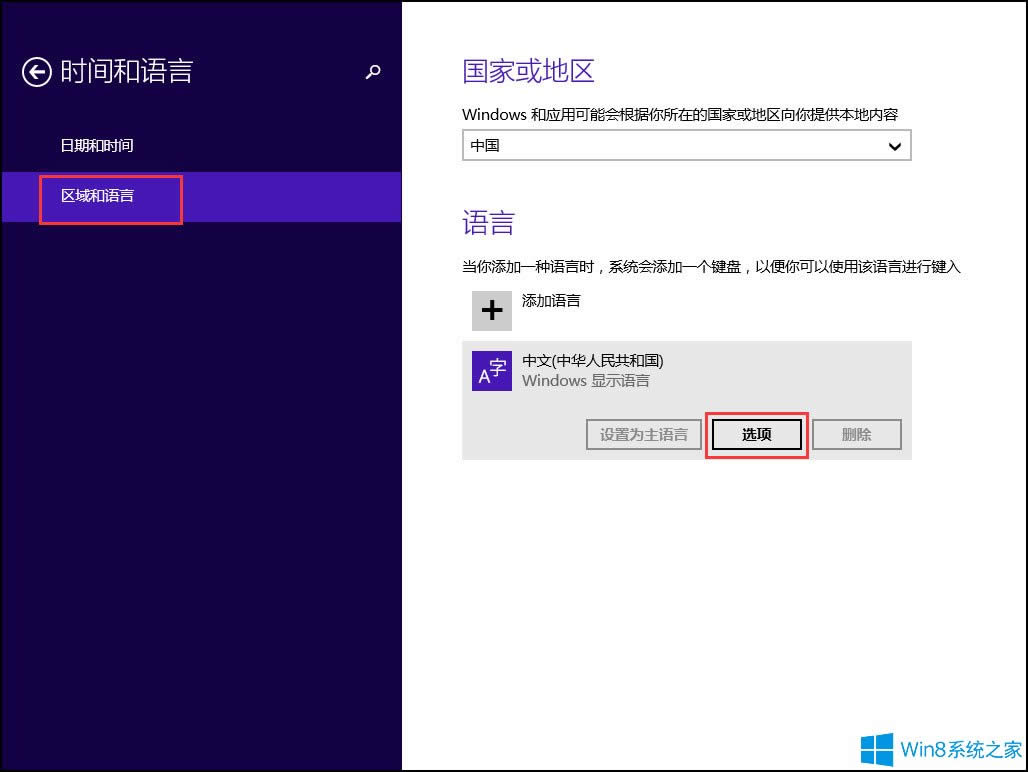Click the 删除 button
Viewport: 1028px width, 772px height.
pyautogui.click(x=858, y=434)
